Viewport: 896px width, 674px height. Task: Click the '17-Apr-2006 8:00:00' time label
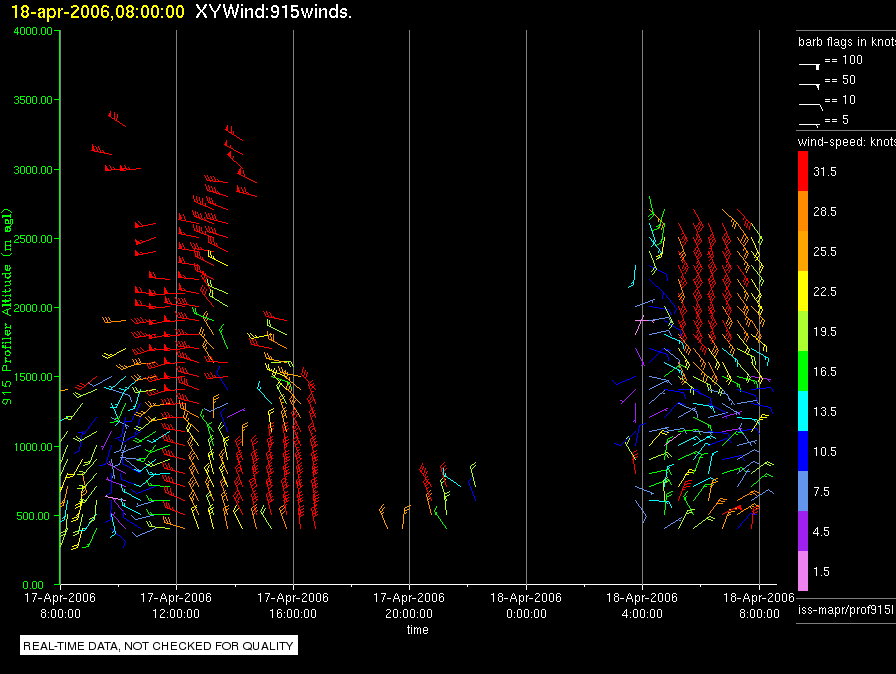tap(60, 605)
